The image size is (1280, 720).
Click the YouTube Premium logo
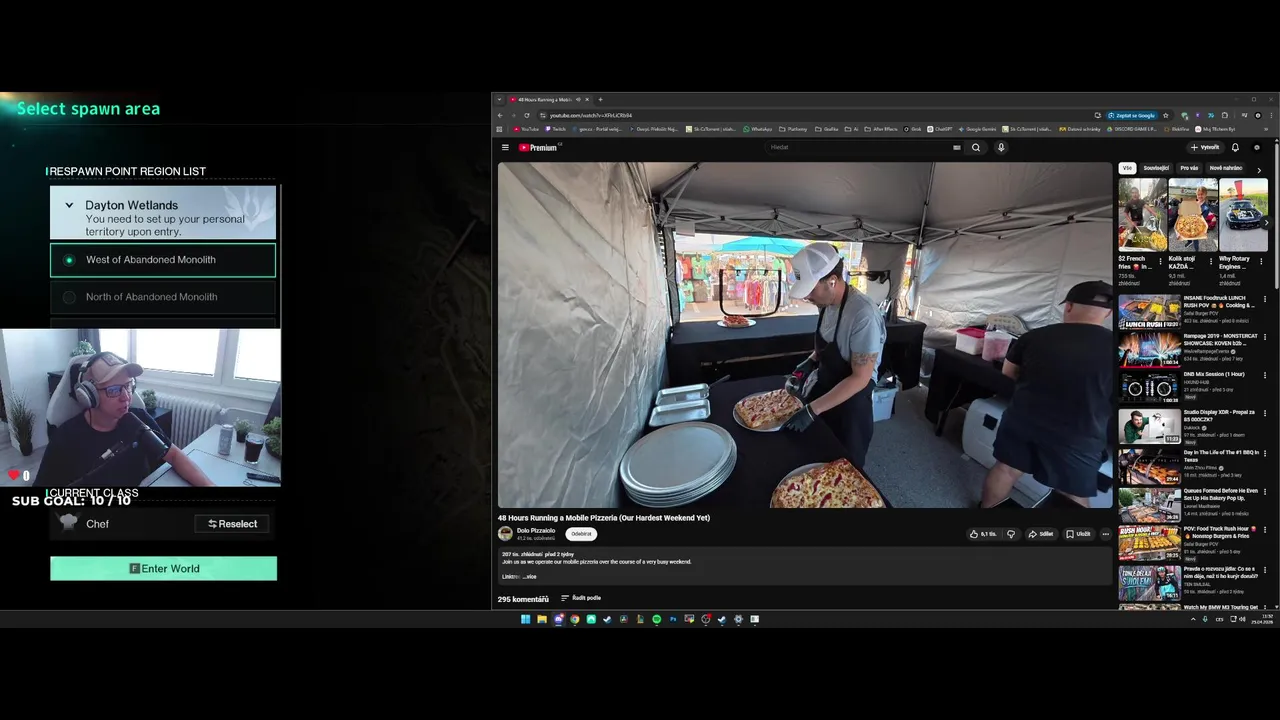pyautogui.click(x=538, y=147)
